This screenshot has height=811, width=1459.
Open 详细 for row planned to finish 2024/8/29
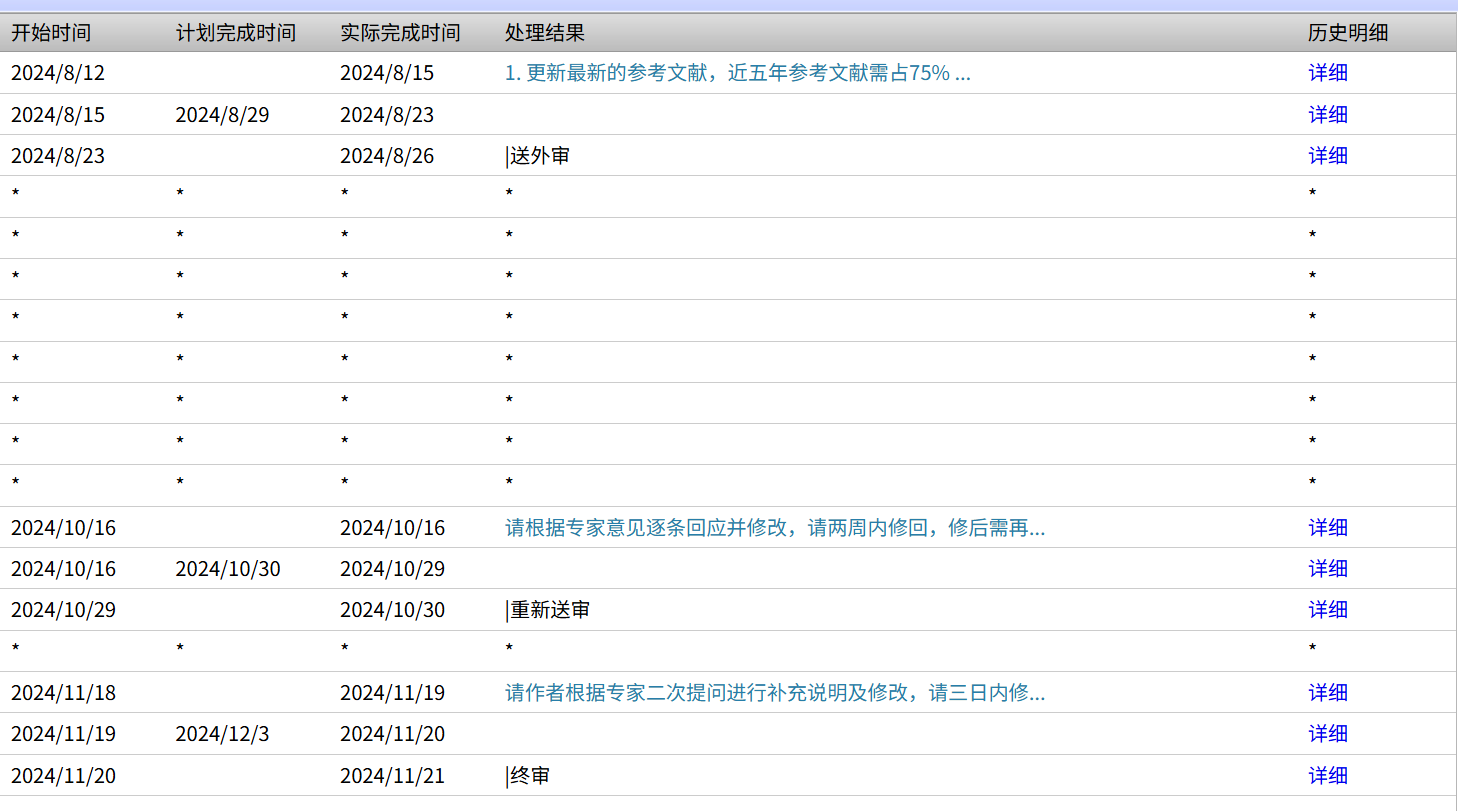pos(1327,115)
